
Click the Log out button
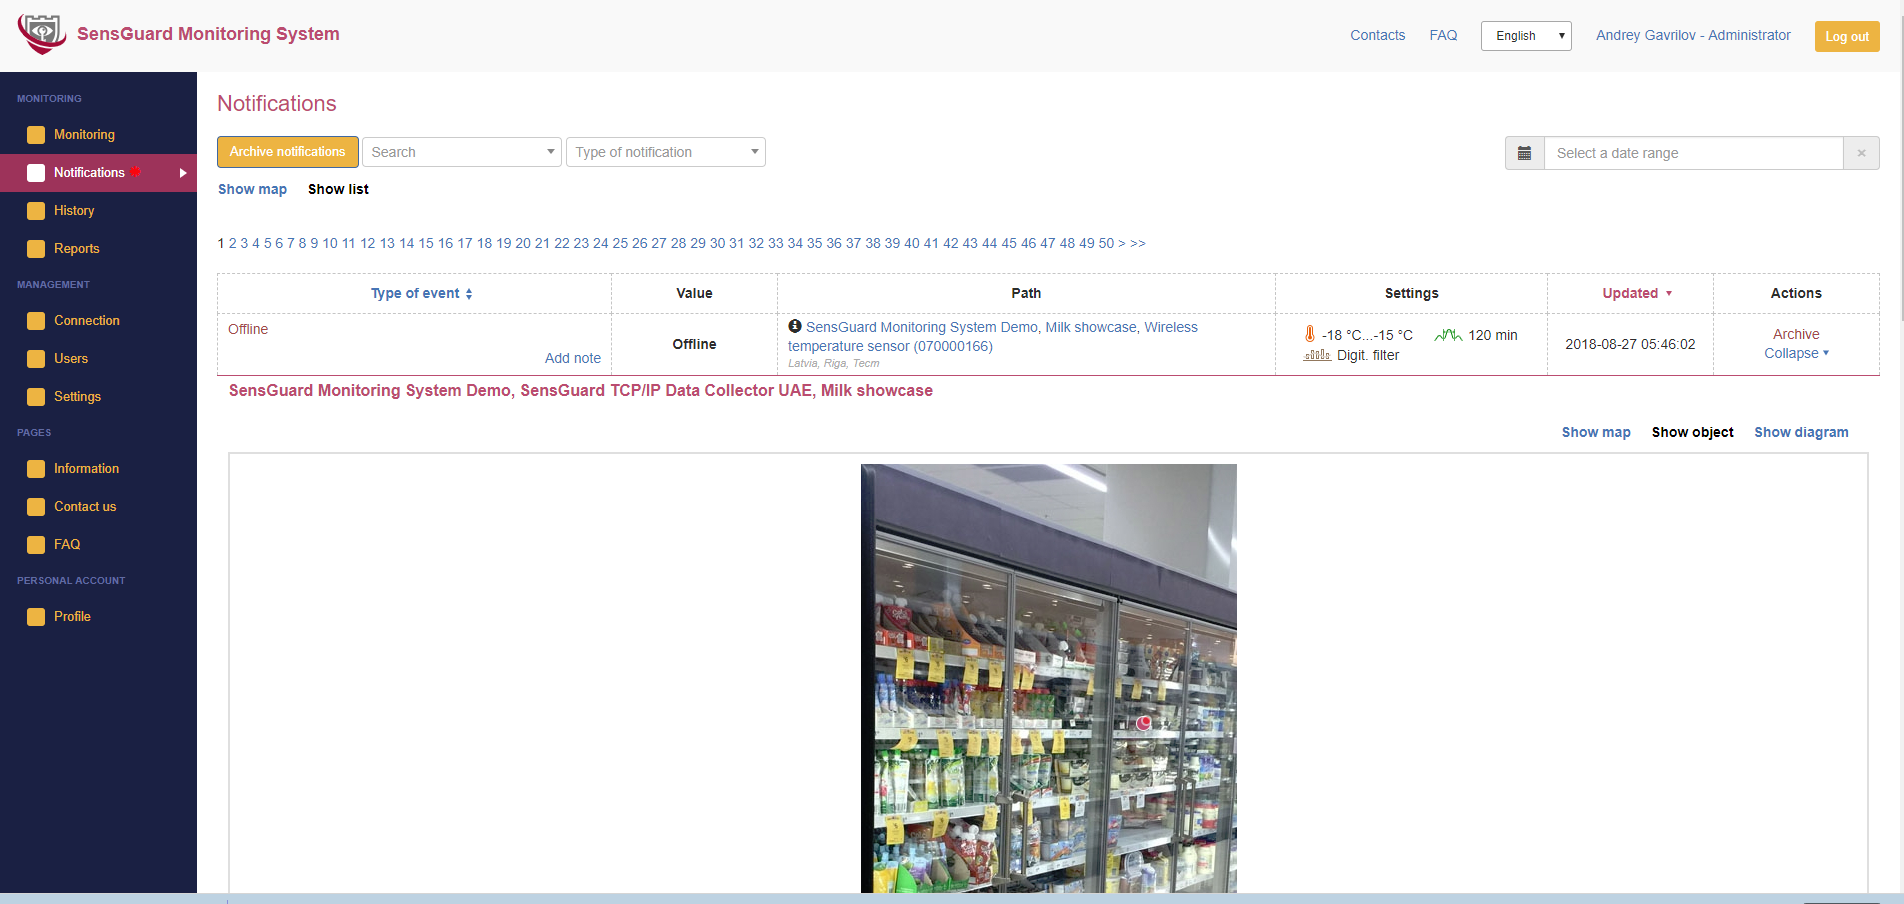click(1847, 36)
